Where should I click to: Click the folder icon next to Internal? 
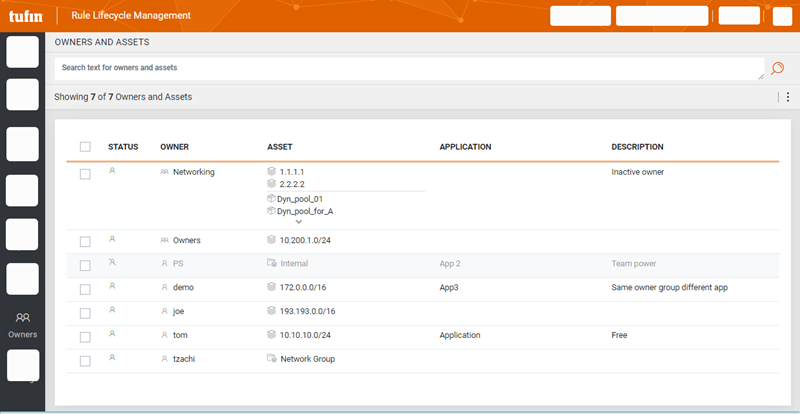click(x=272, y=263)
